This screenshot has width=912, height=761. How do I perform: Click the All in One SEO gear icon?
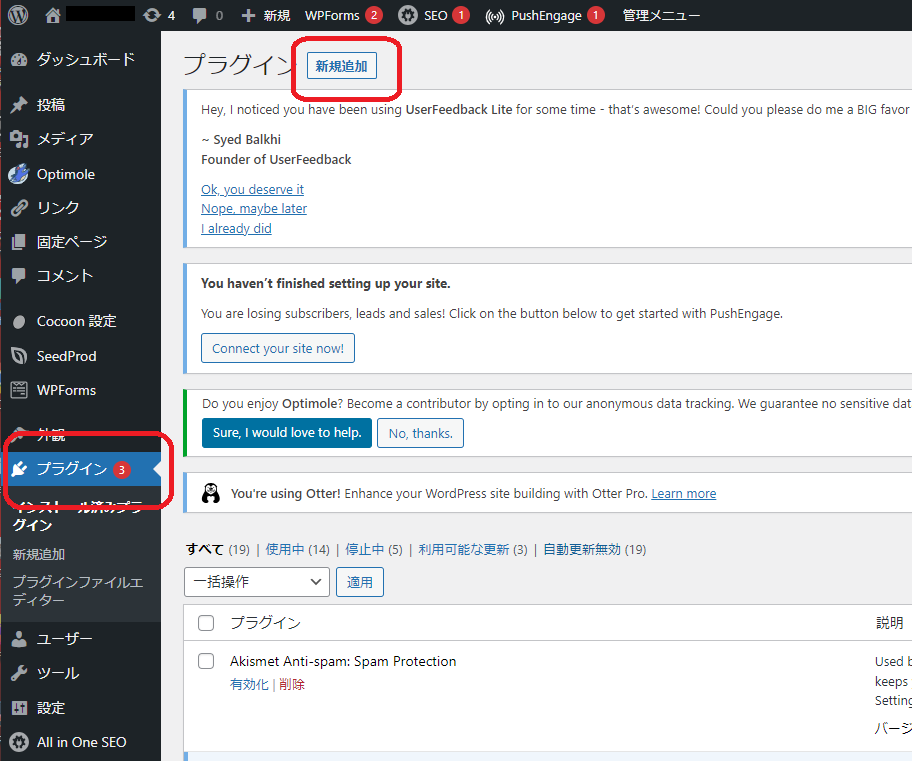[x=19, y=742]
